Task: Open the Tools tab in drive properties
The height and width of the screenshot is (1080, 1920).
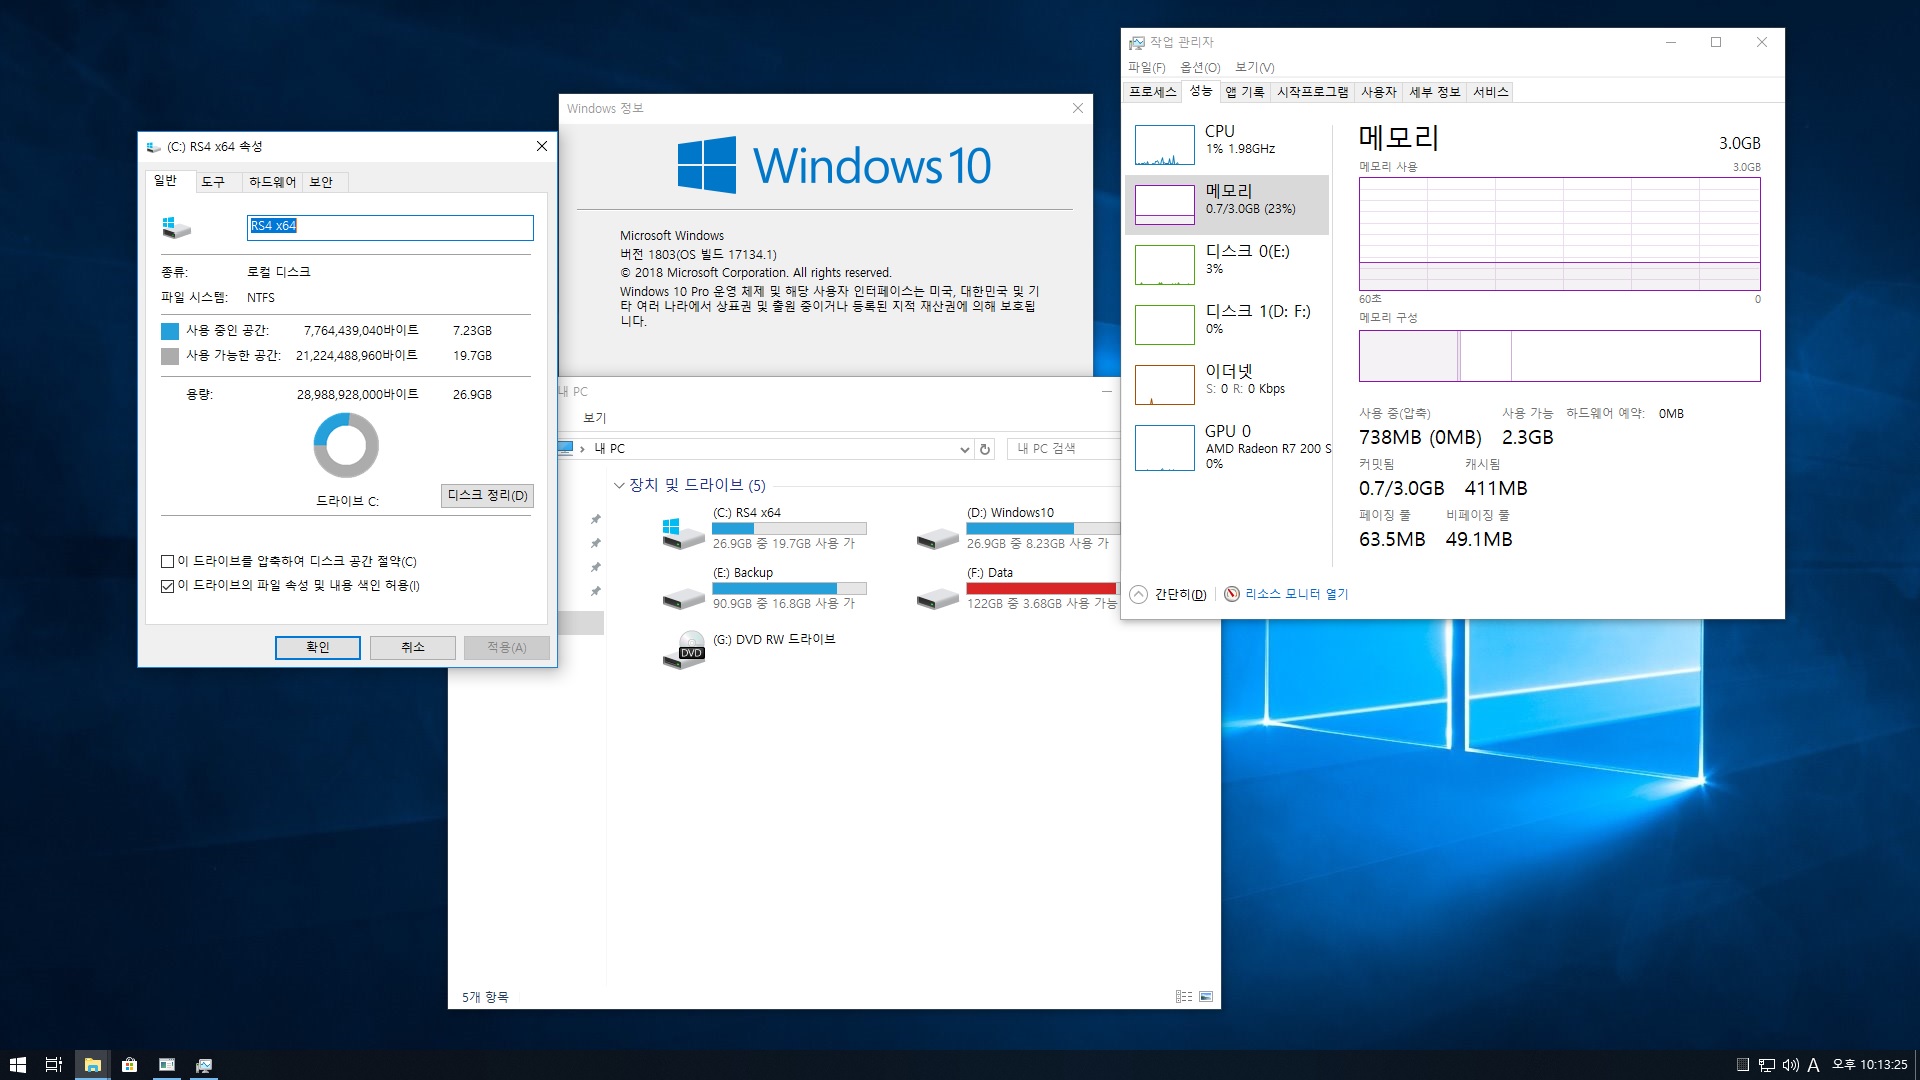Action: (x=212, y=182)
